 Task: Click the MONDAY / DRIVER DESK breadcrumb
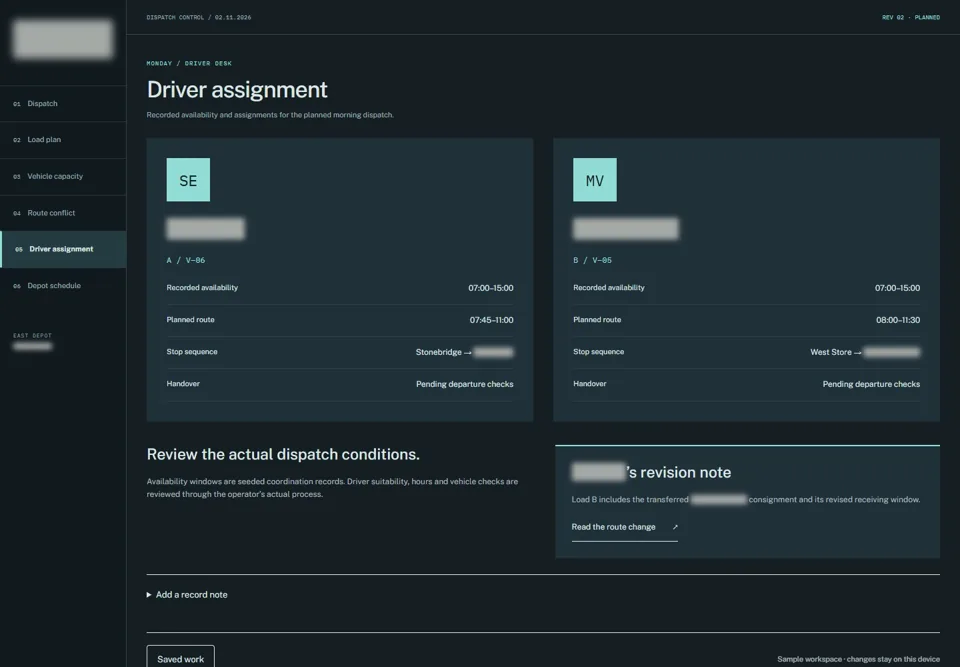pyautogui.click(x=189, y=63)
